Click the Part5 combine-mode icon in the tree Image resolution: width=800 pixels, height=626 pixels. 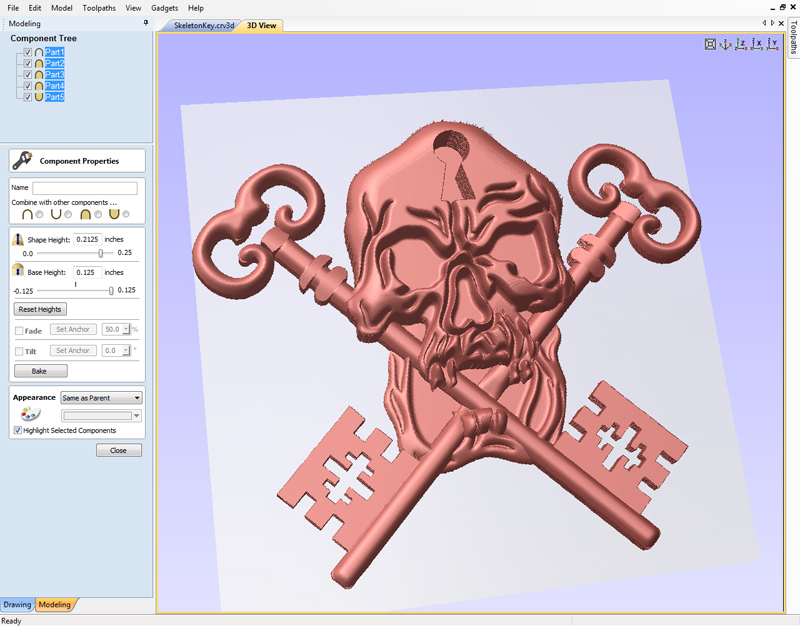point(39,97)
